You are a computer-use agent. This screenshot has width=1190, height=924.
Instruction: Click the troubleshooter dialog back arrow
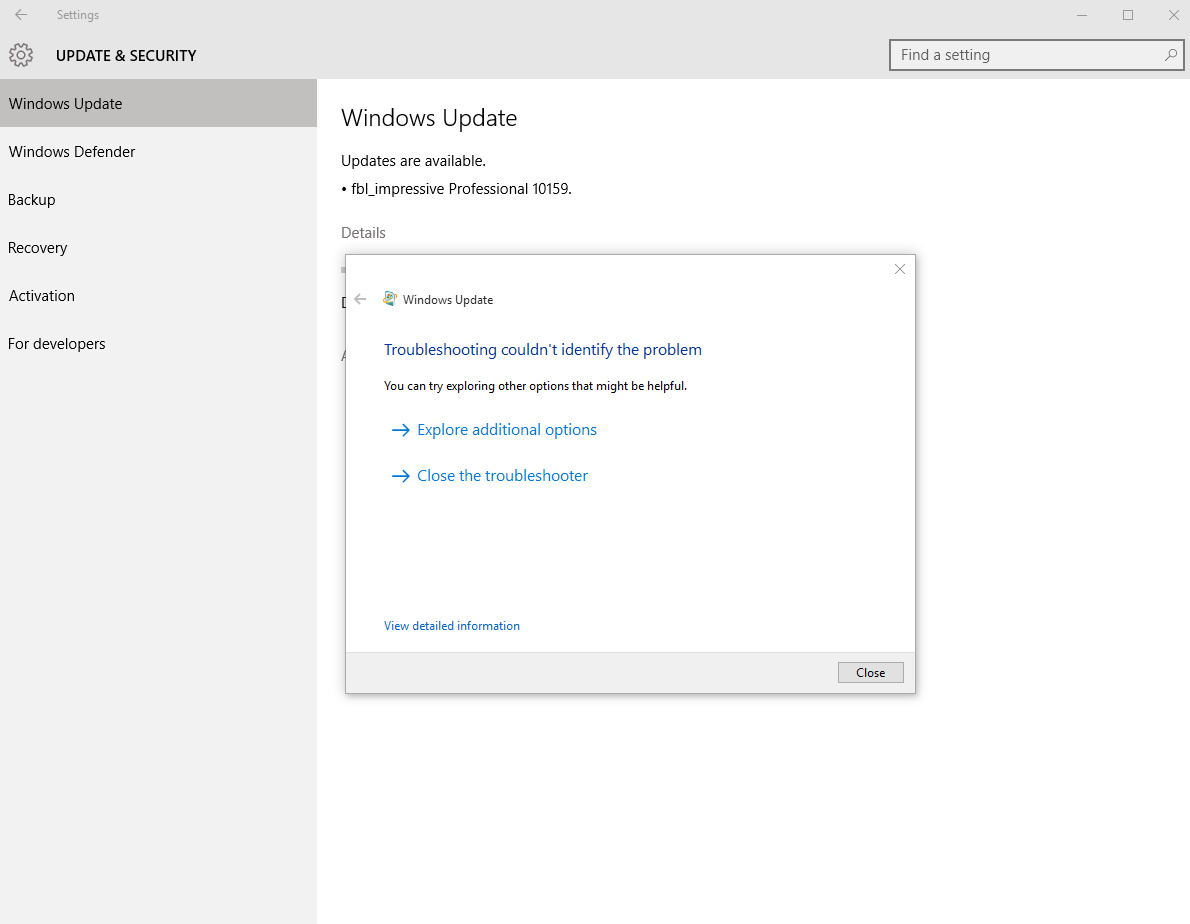pyautogui.click(x=360, y=299)
